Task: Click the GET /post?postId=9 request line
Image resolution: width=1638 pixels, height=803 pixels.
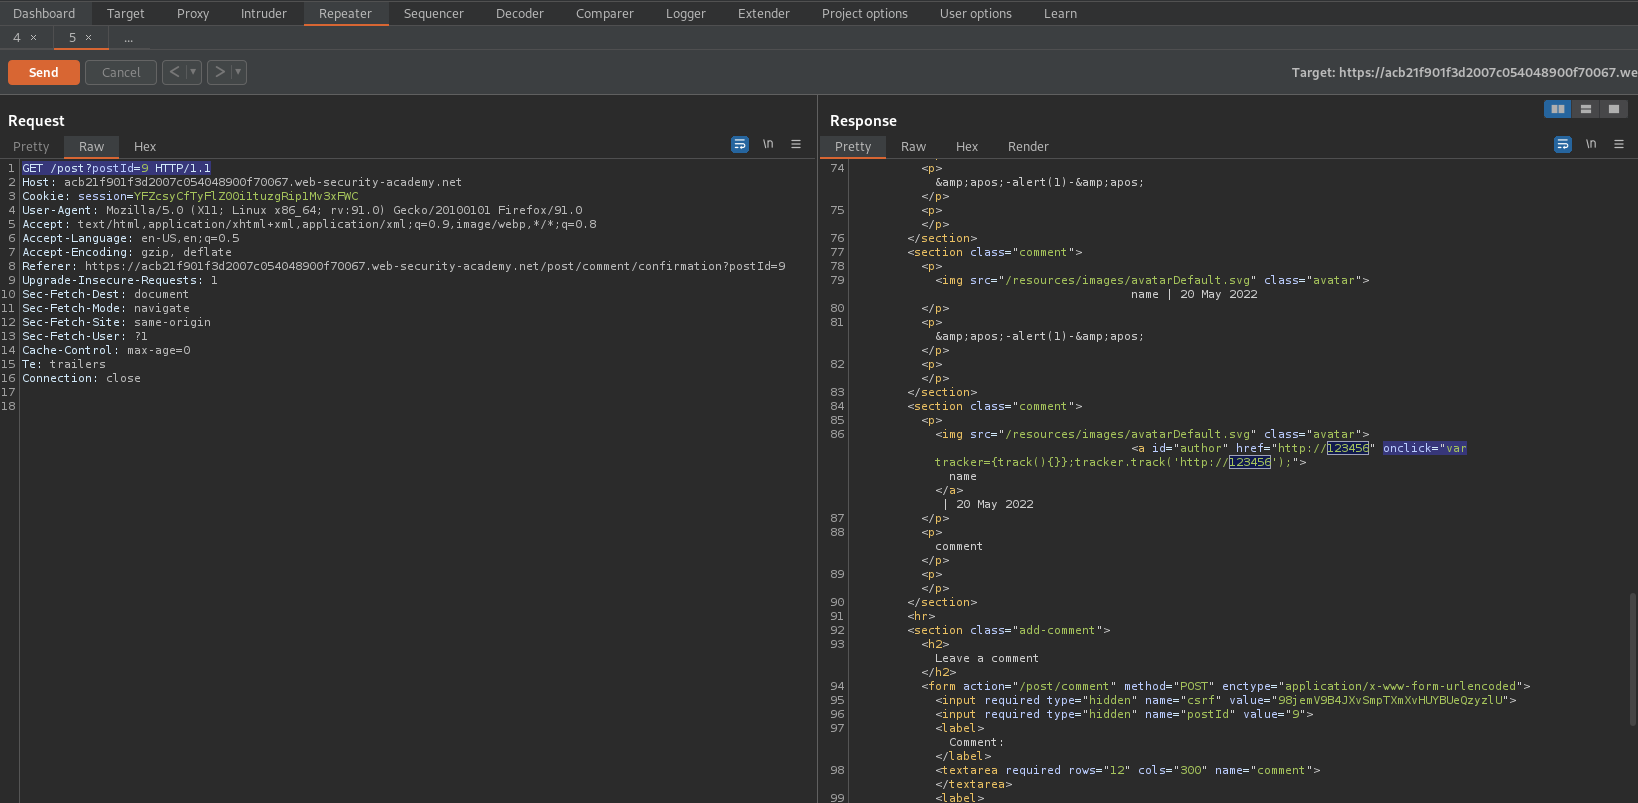Action: 116,168
